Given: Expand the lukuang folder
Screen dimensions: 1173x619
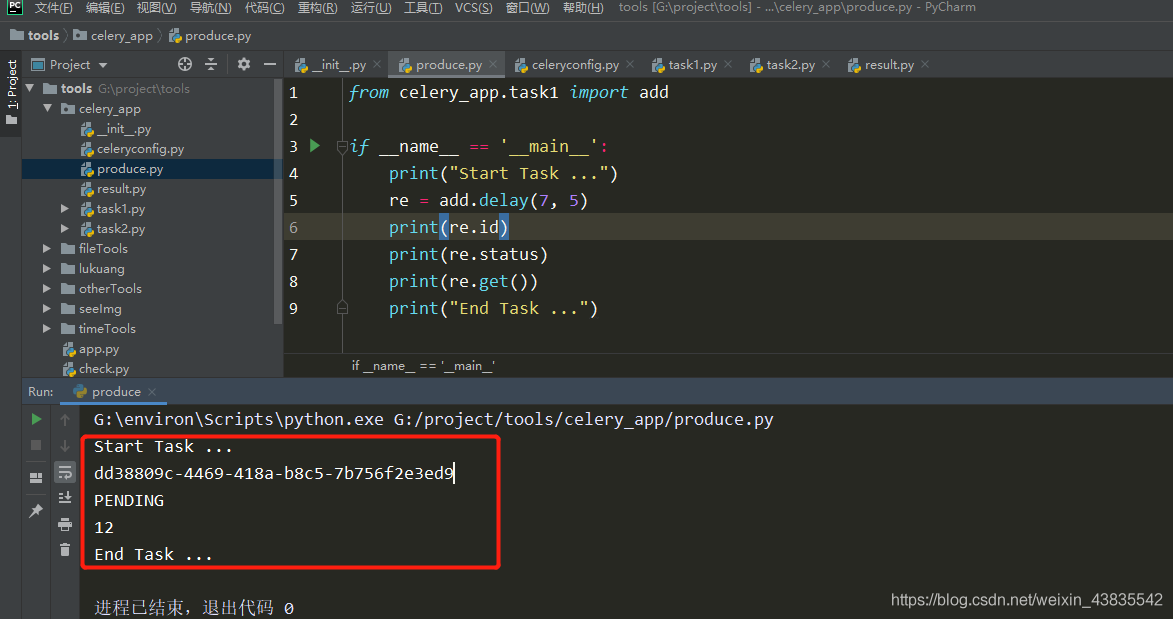Looking at the screenshot, I should (47, 269).
